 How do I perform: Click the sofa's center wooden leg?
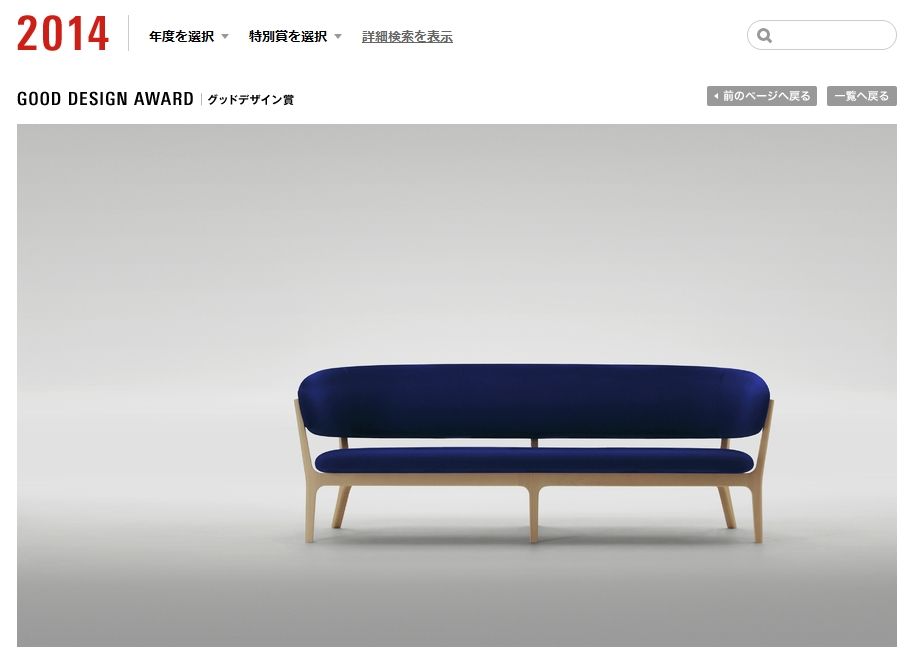[x=533, y=515]
